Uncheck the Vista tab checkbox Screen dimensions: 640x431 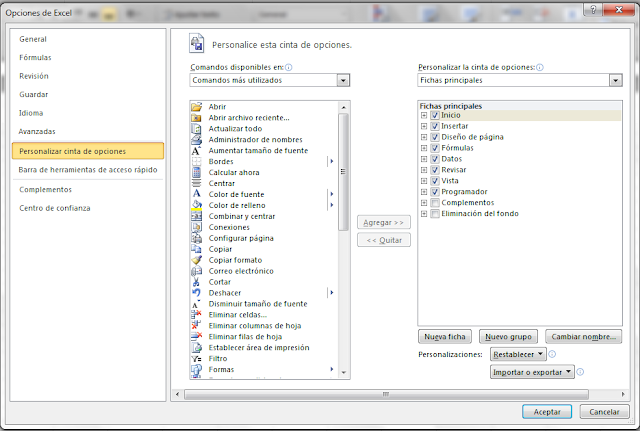point(435,181)
